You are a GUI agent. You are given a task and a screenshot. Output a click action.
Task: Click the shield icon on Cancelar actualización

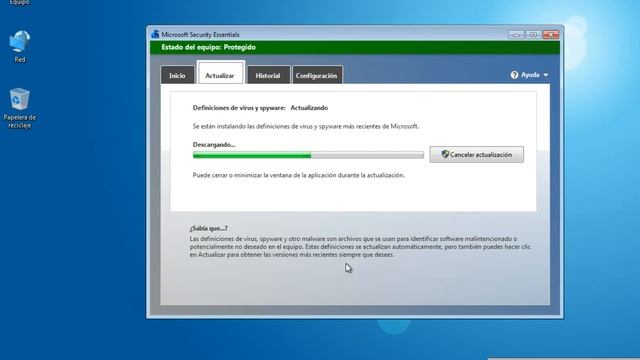(445, 154)
